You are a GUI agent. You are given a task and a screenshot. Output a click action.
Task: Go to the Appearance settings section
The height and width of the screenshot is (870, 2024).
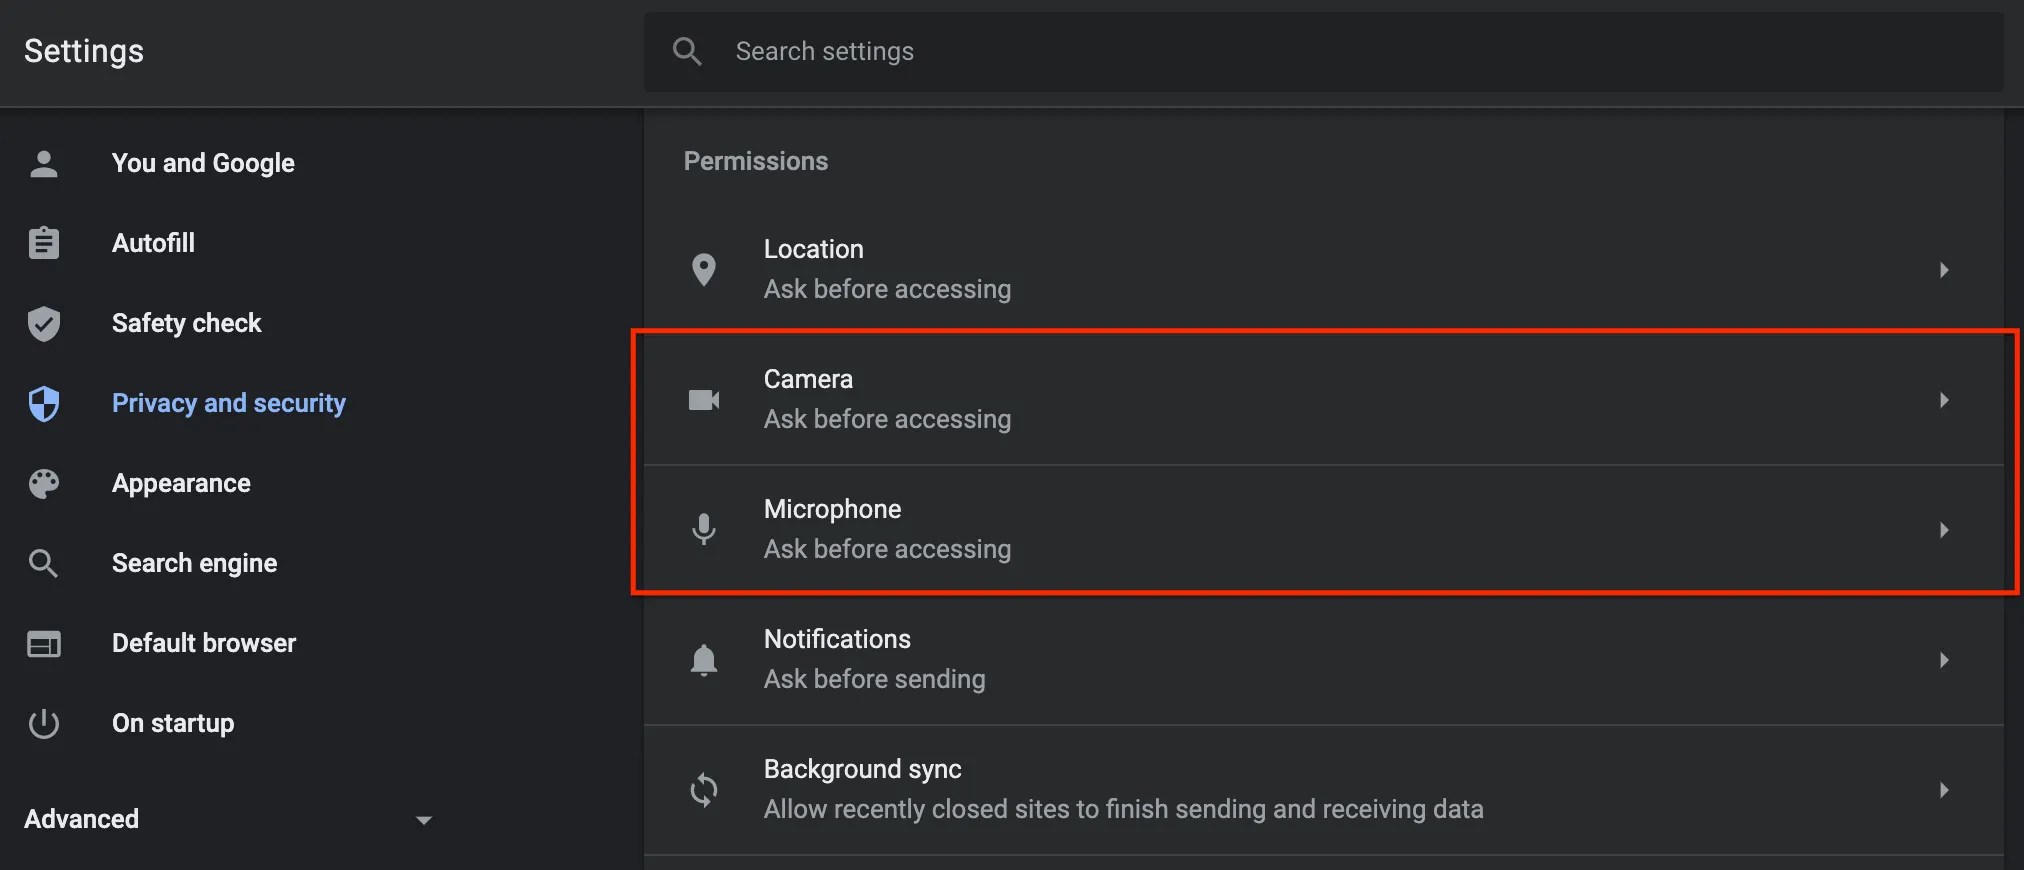(181, 483)
